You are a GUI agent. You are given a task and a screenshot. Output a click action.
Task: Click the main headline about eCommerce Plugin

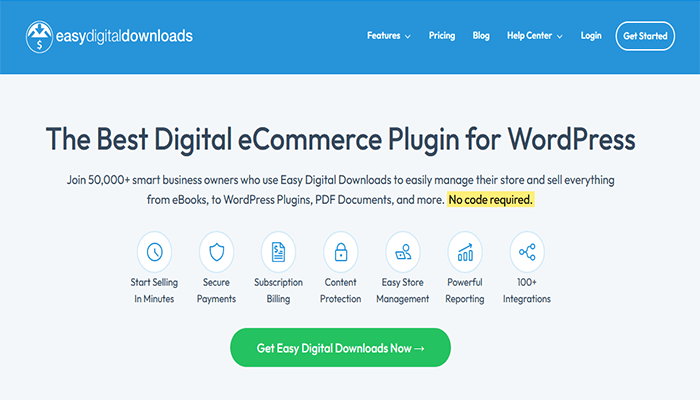[340, 138]
